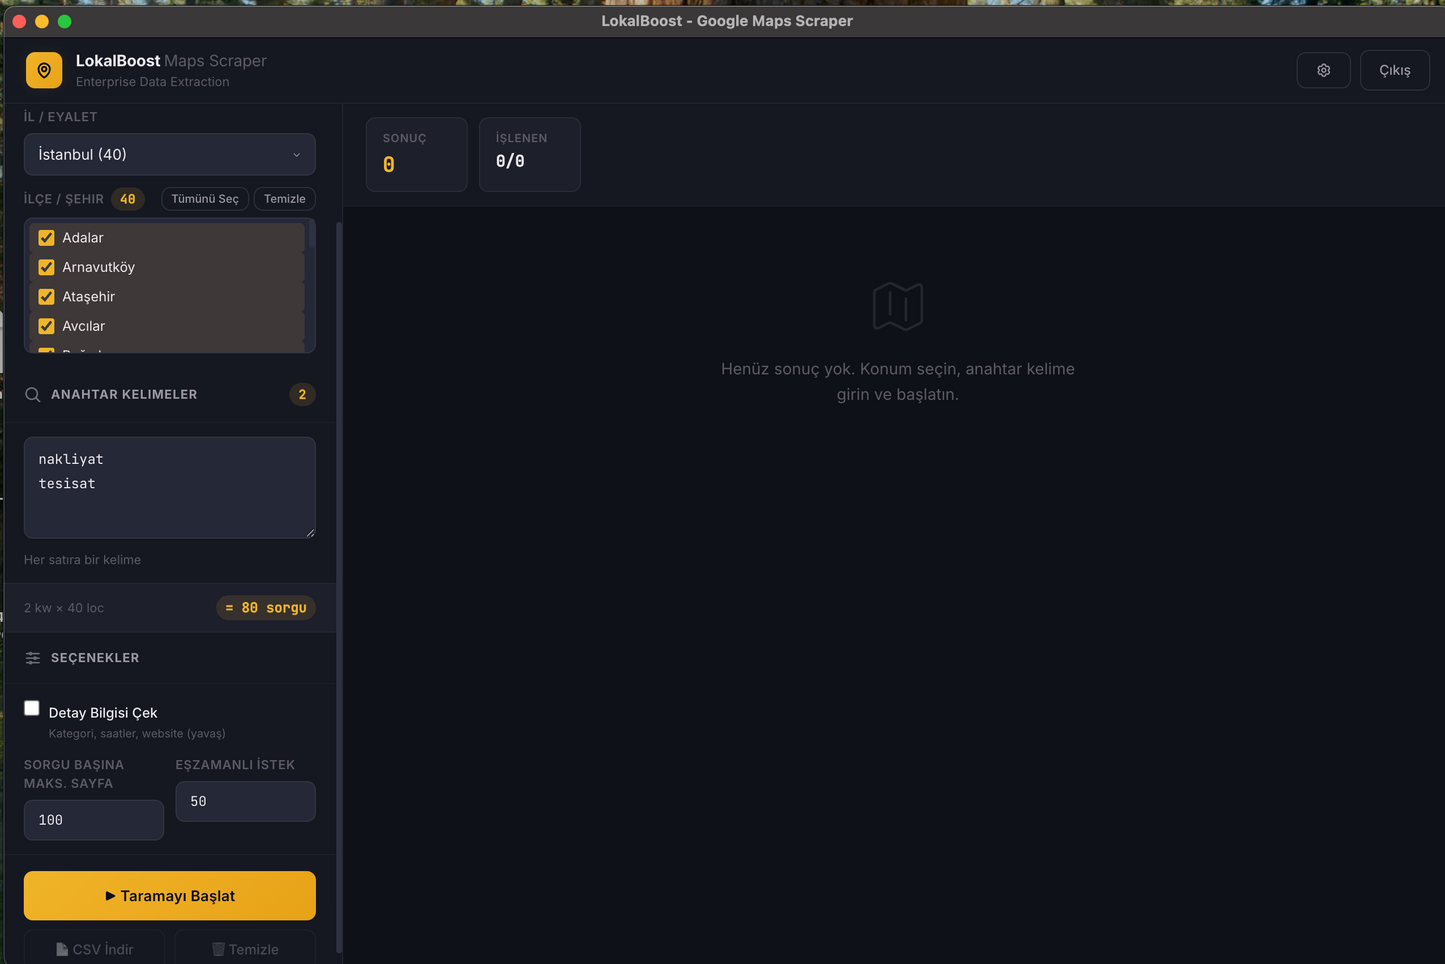This screenshot has width=1445, height=964.
Task: Open the İstanbul (40) province dropdown
Action: tap(170, 155)
